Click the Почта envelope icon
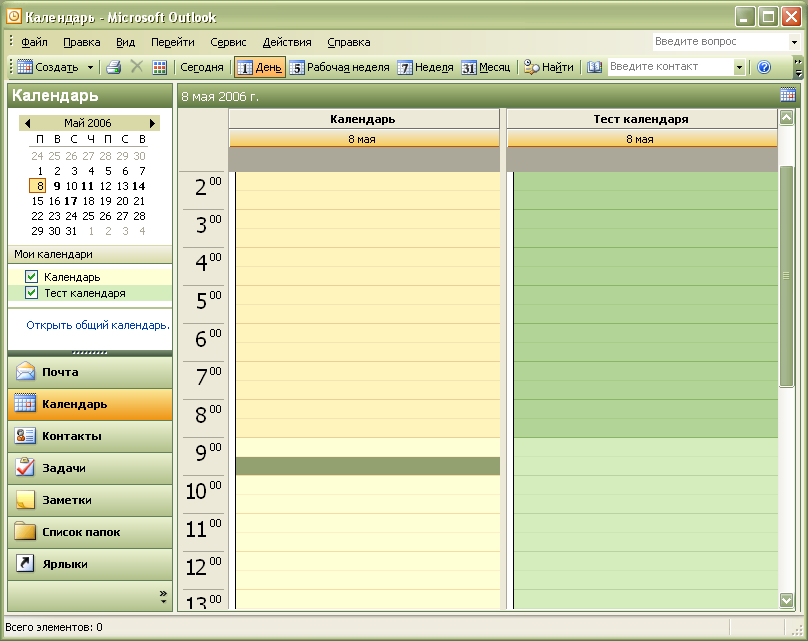Screen dimensions: 808x641 [25, 372]
